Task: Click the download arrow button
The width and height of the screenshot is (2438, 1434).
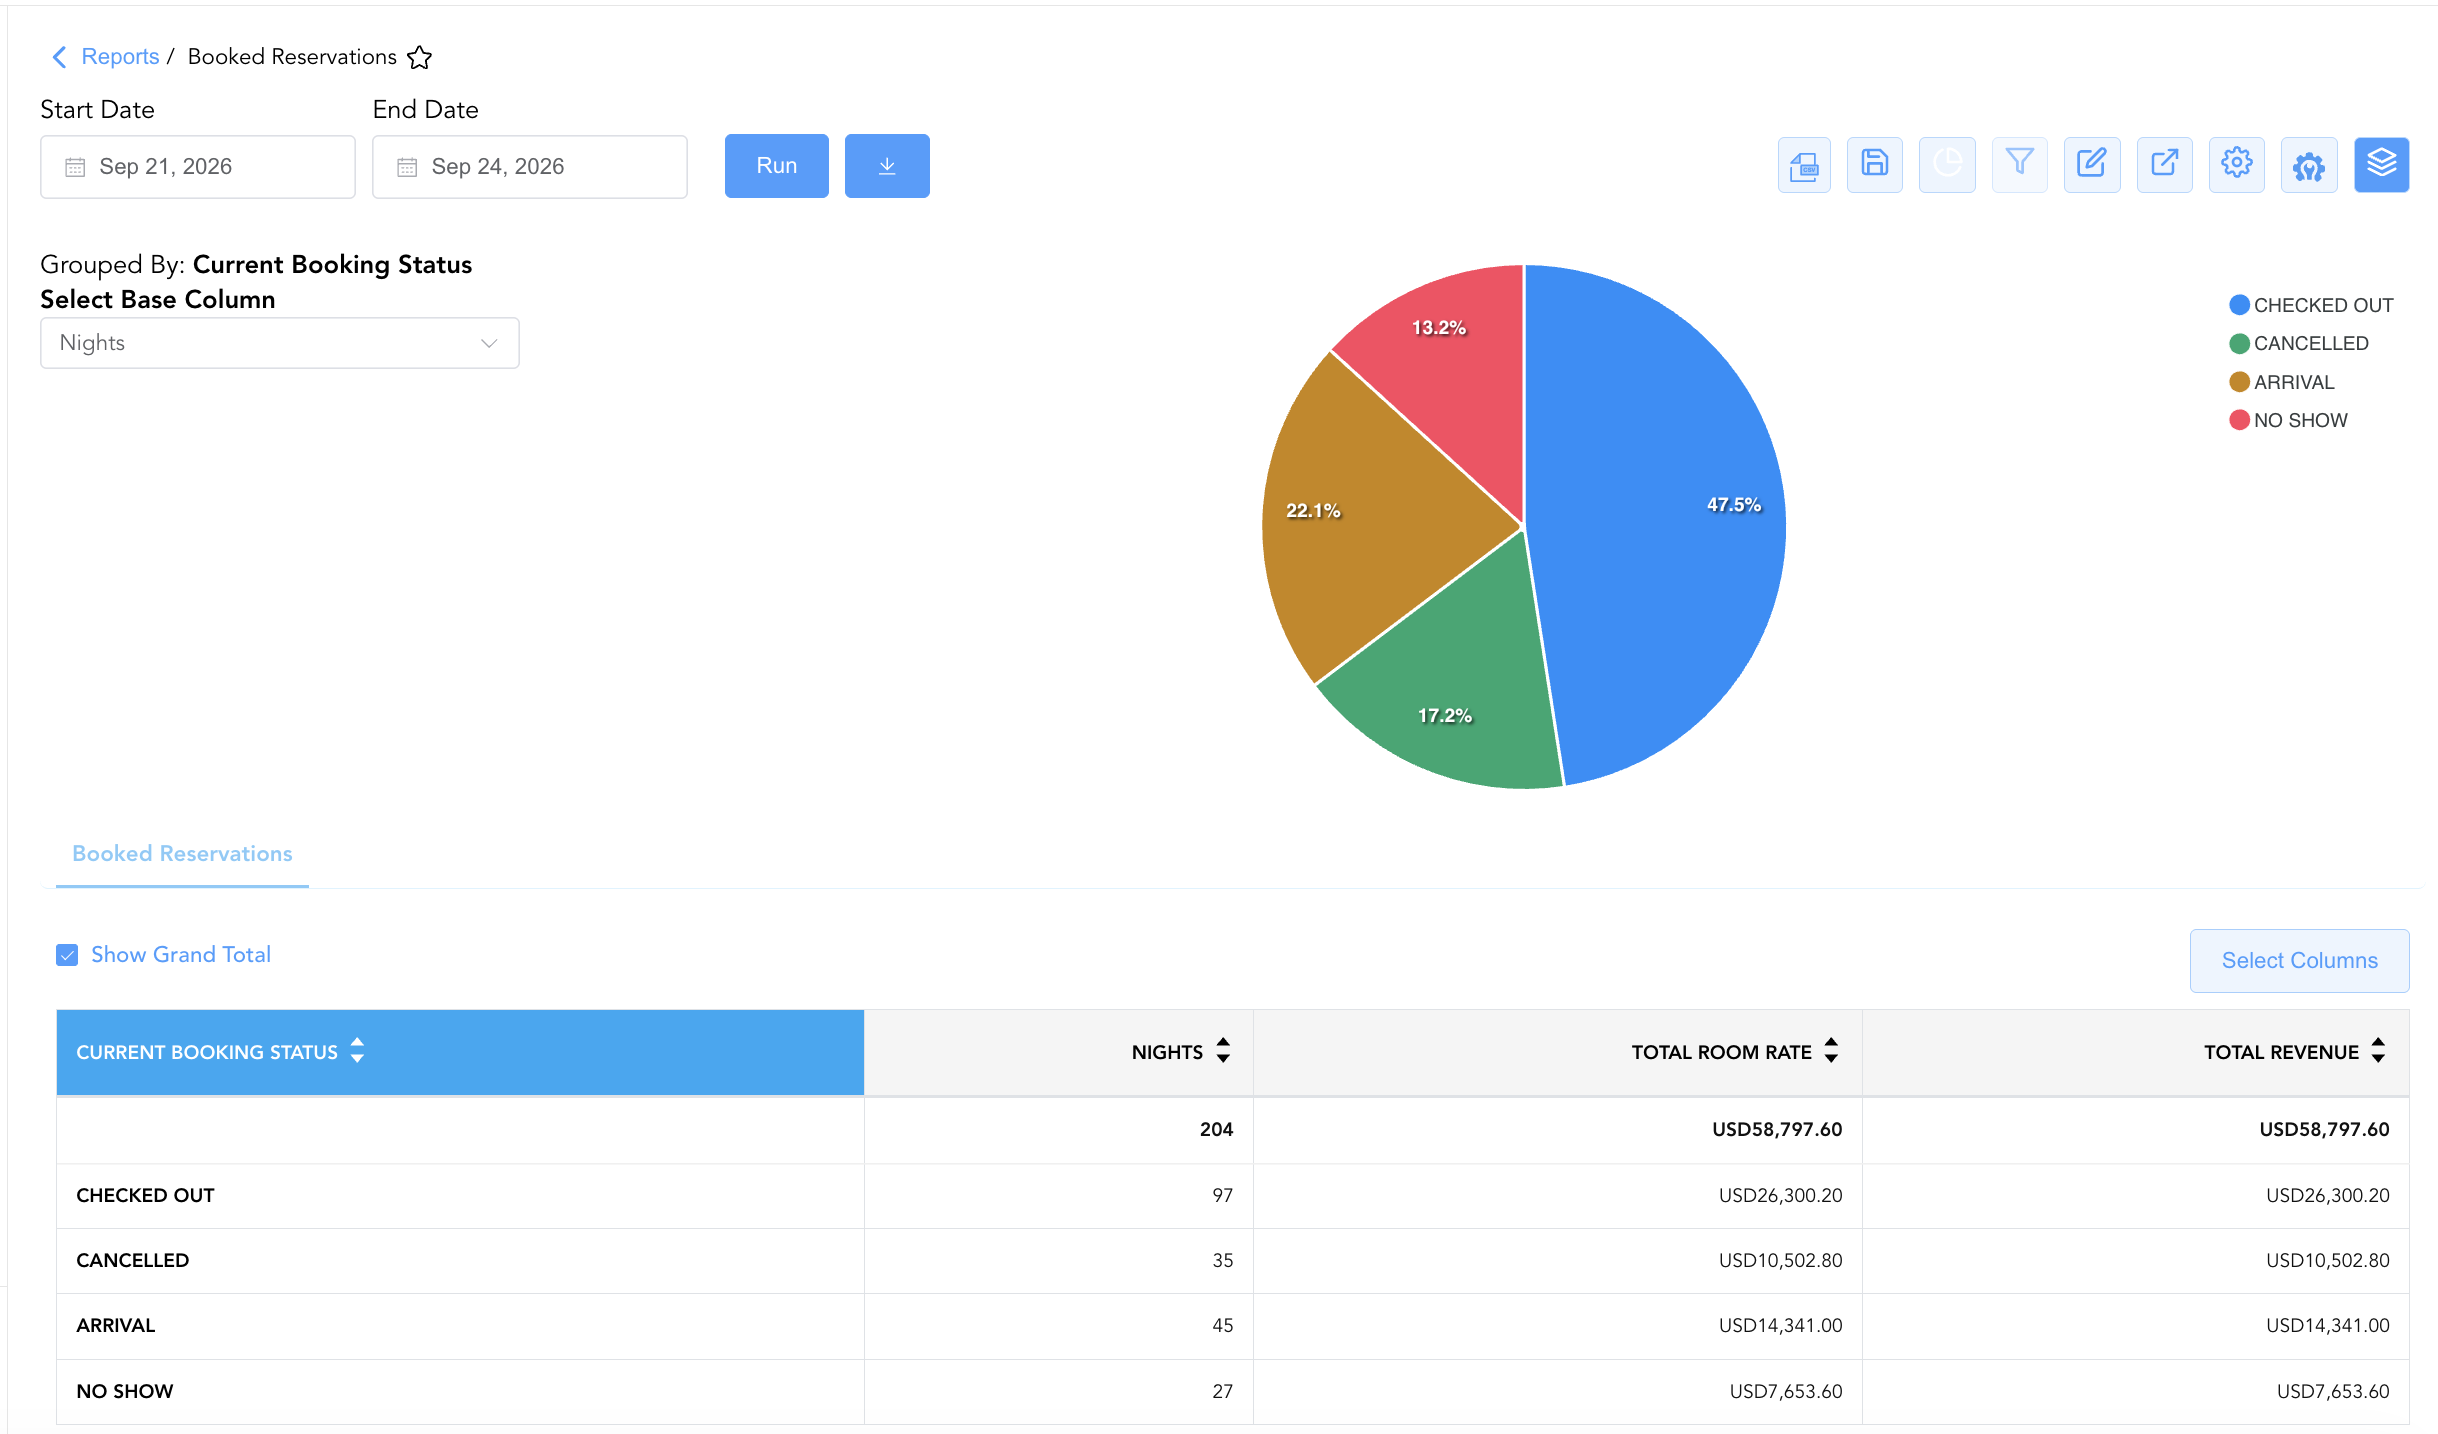Action: pos(887,166)
